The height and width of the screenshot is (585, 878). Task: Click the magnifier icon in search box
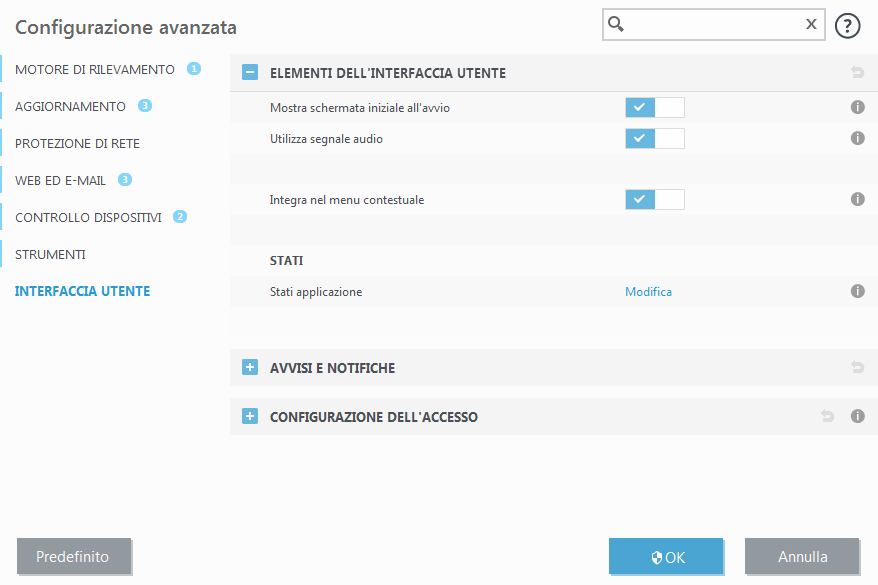(x=613, y=24)
